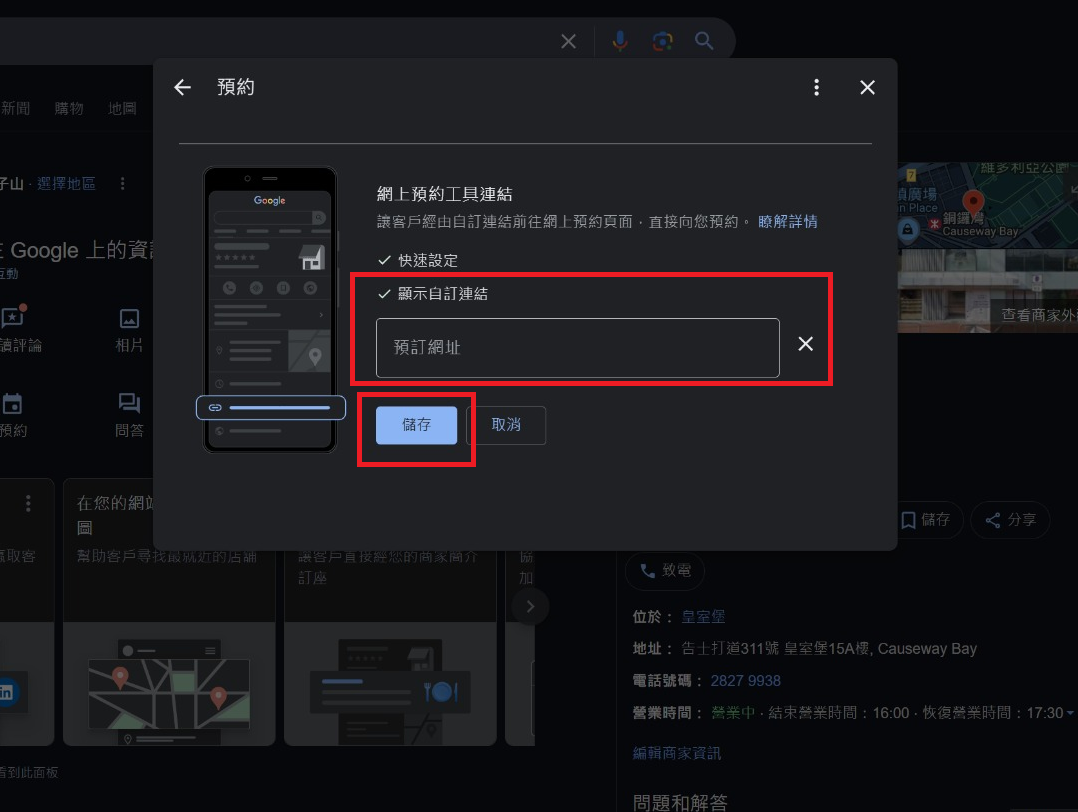This screenshot has width=1078, height=812.
Task: Select the 快速設定 option
Action: click(417, 260)
